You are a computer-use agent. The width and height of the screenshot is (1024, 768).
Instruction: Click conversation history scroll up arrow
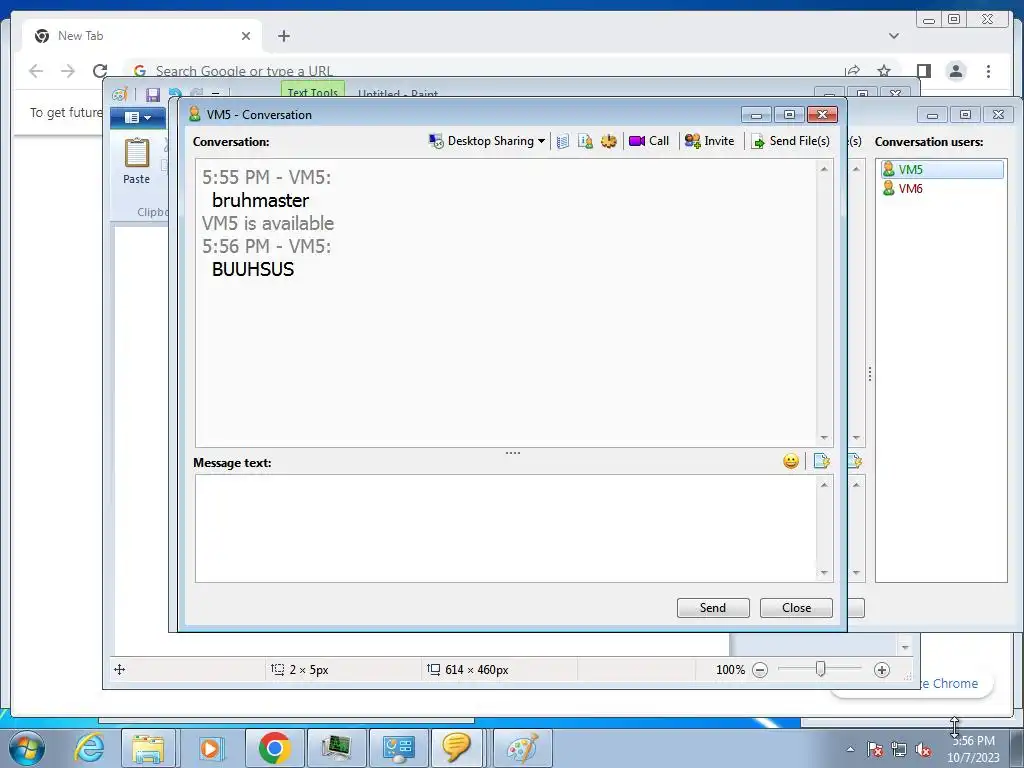click(x=824, y=169)
